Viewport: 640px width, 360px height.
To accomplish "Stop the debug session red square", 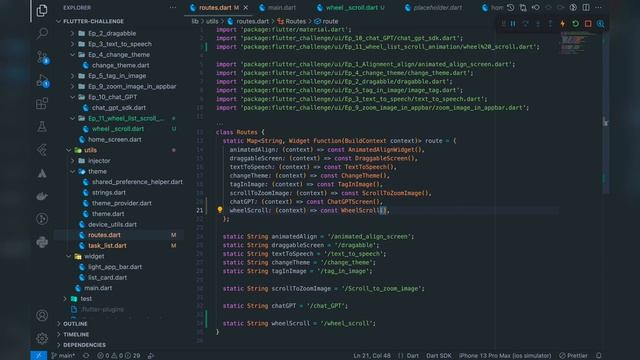I will coord(588,24).
